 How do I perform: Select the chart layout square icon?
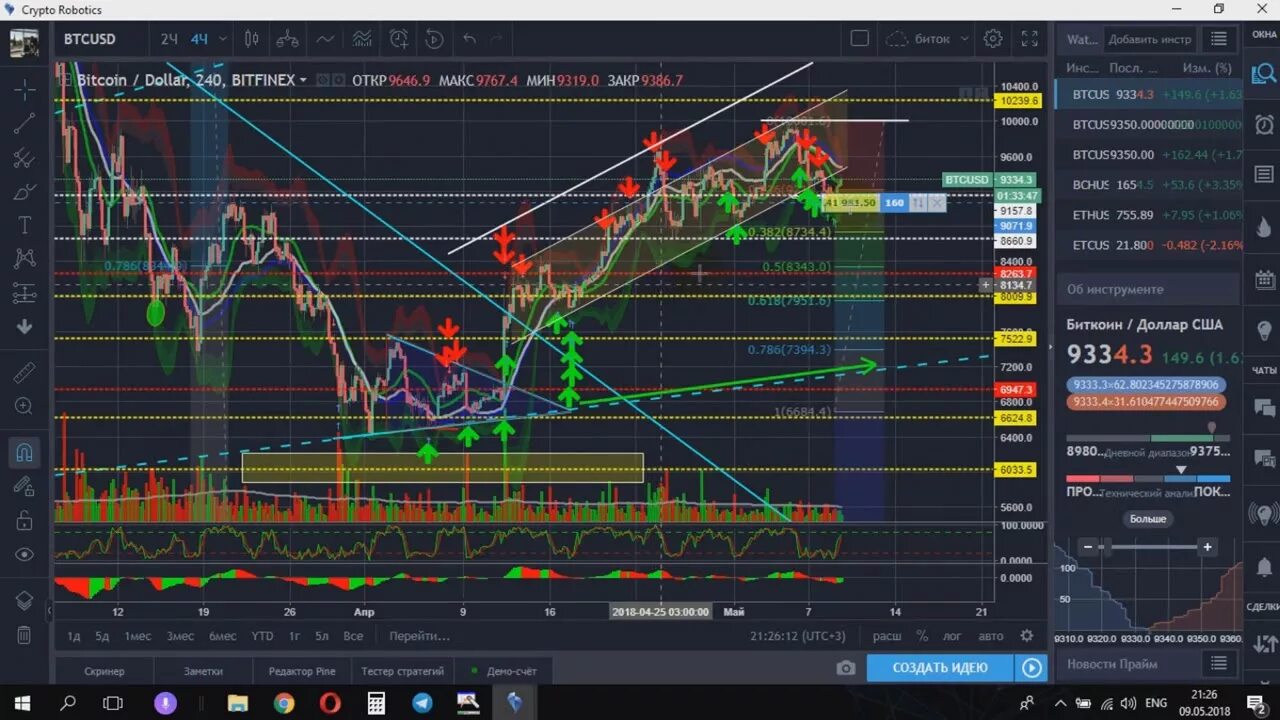[860, 39]
